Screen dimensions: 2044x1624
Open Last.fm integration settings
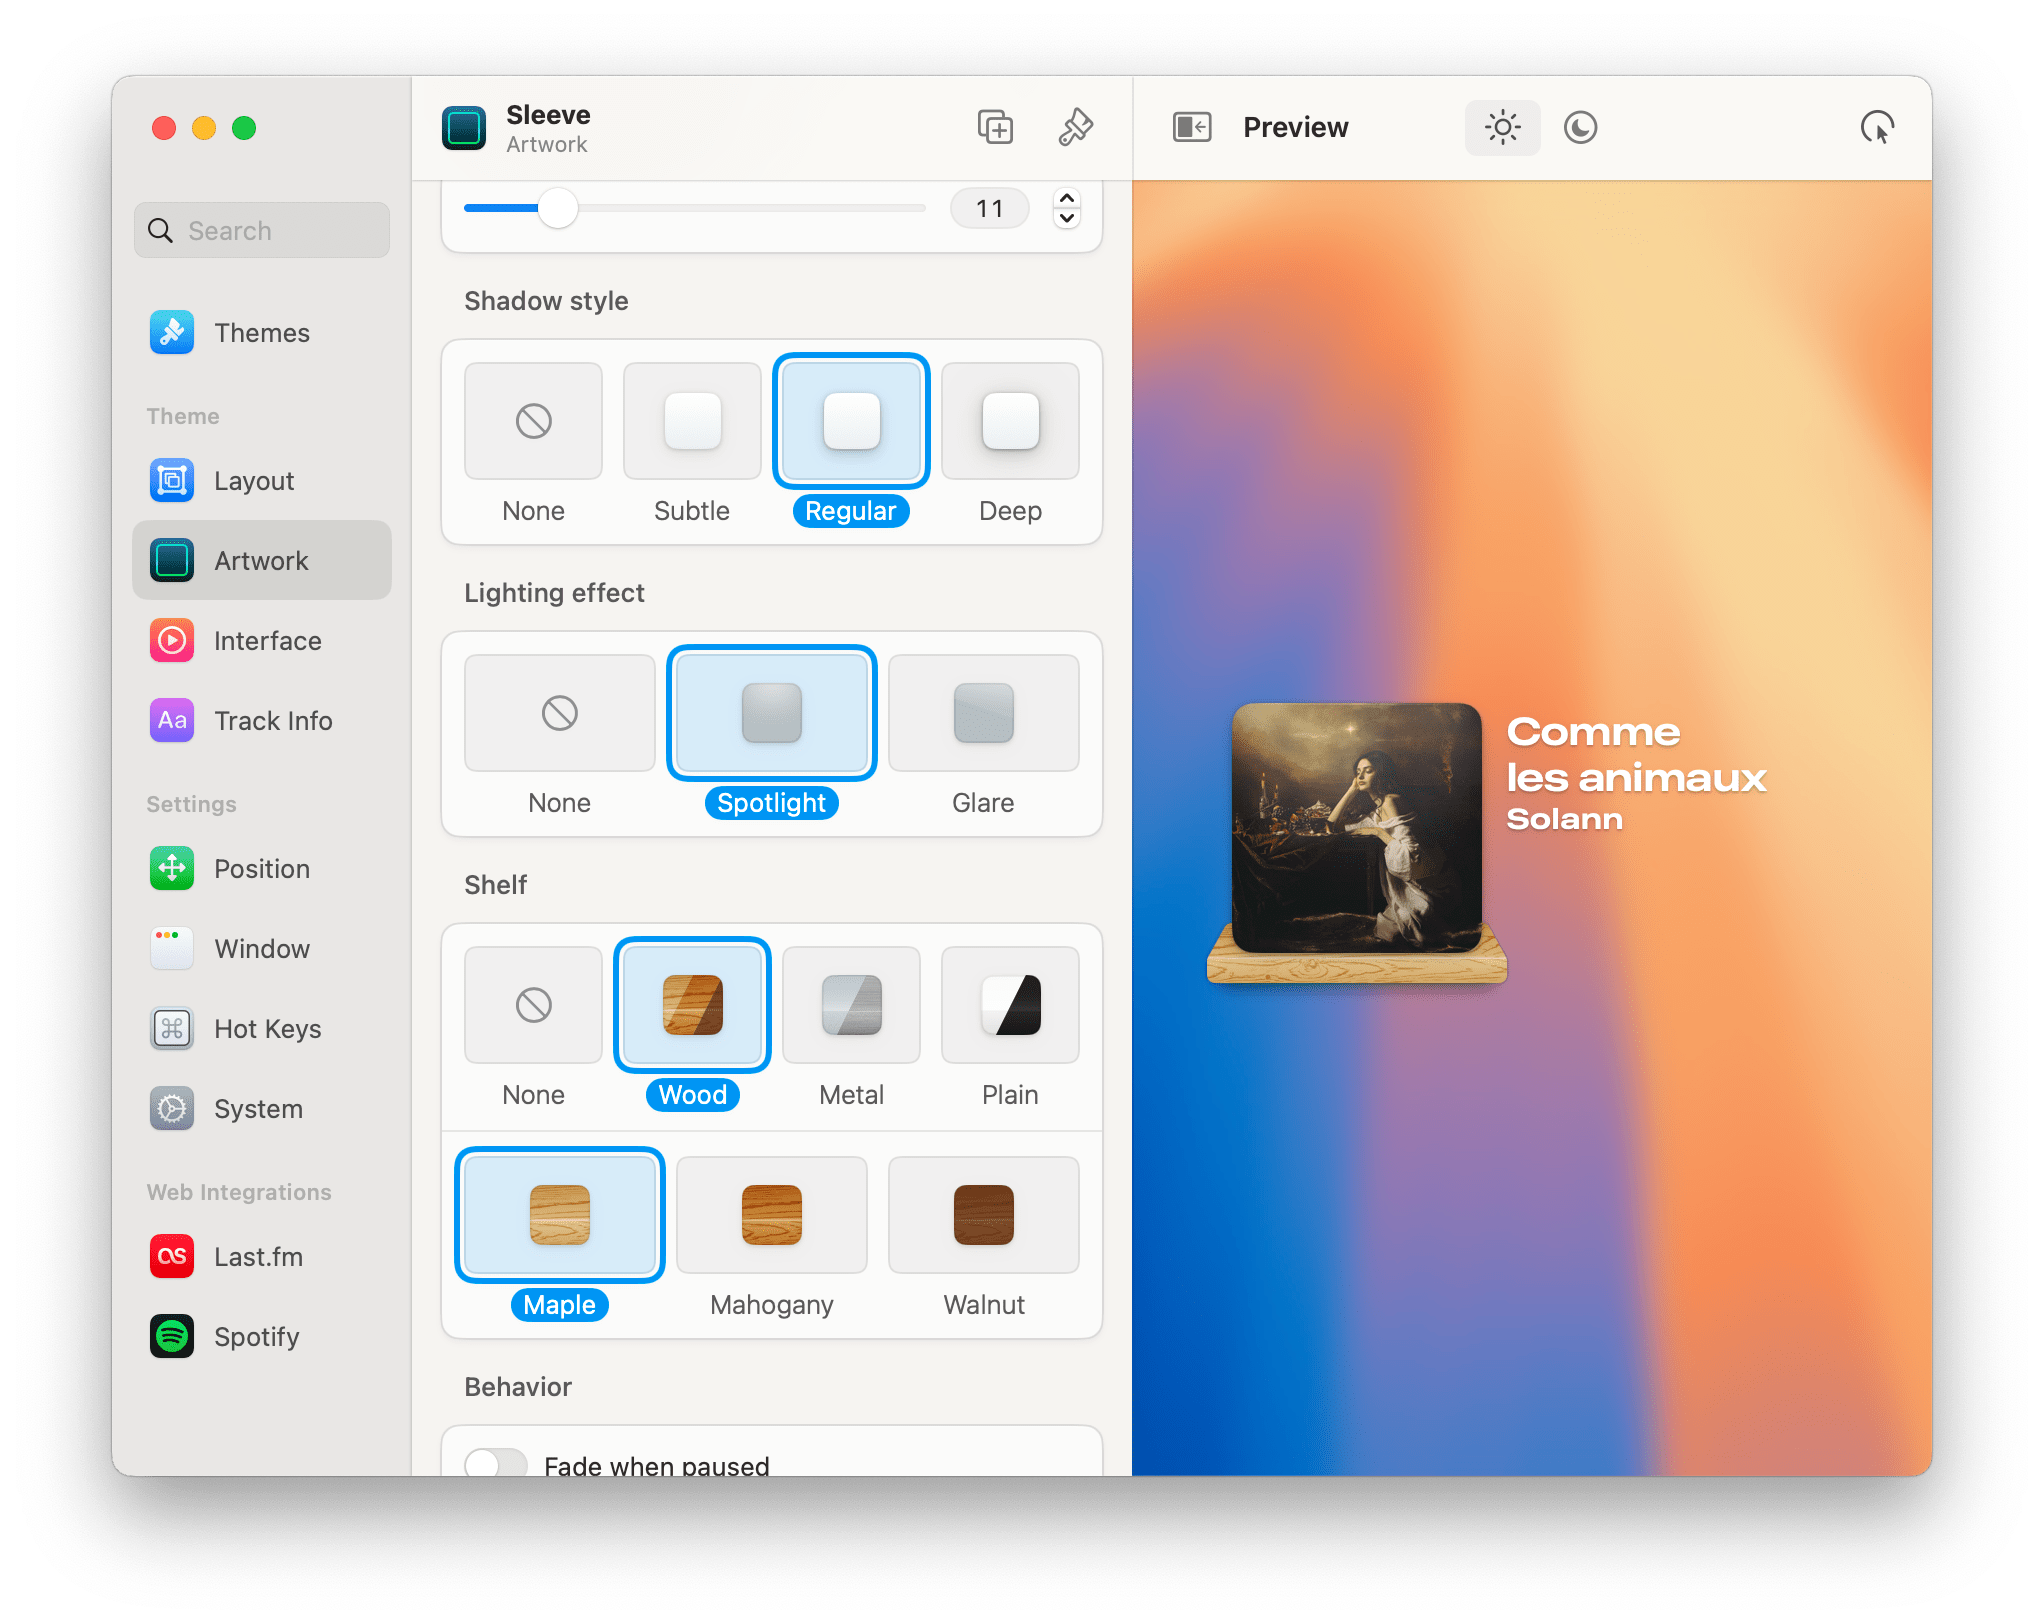click(x=258, y=1257)
